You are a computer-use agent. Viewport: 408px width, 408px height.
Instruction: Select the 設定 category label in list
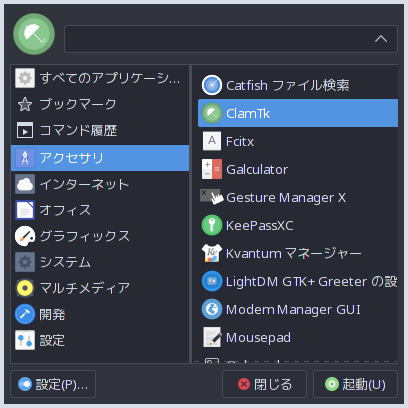(52, 341)
